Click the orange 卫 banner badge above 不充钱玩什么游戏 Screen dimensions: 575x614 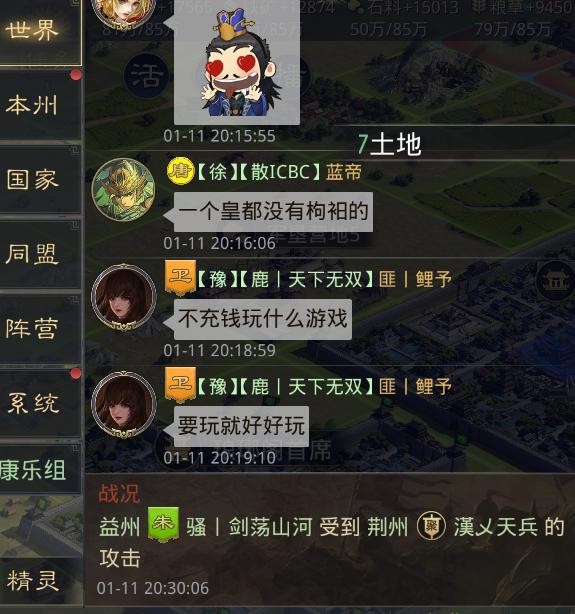[180, 278]
